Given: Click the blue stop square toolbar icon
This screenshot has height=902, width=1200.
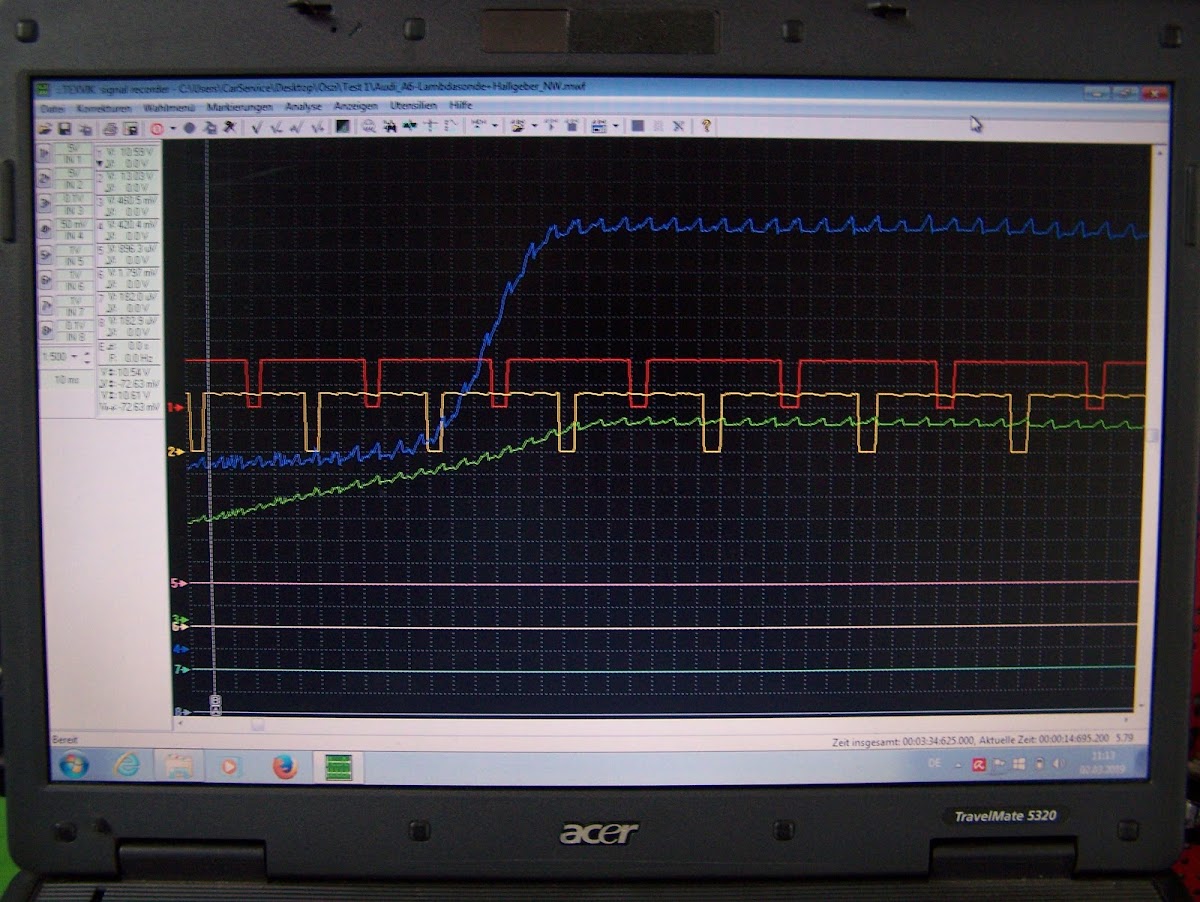Looking at the screenshot, I should pos(636,126).
